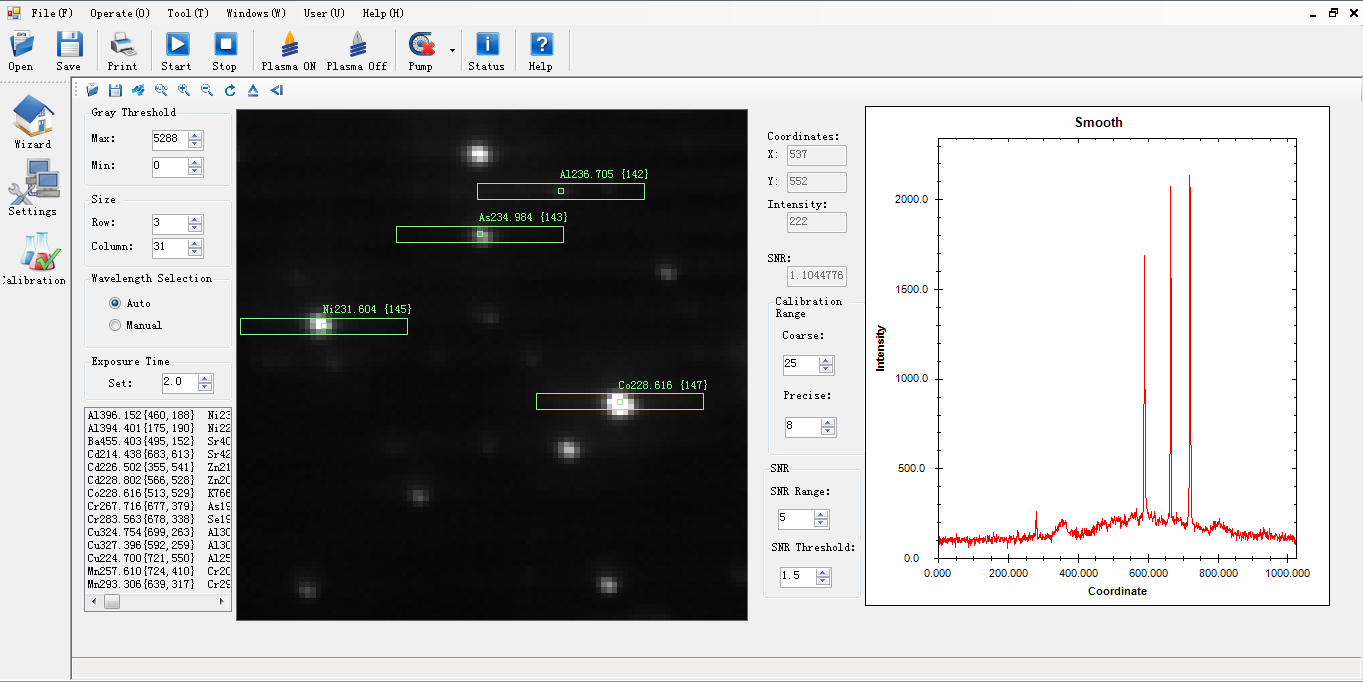This screenshot has width=1363, height=682.
Task: Click the Gray Threshold Max input field
Action: (x=170, y=139)
